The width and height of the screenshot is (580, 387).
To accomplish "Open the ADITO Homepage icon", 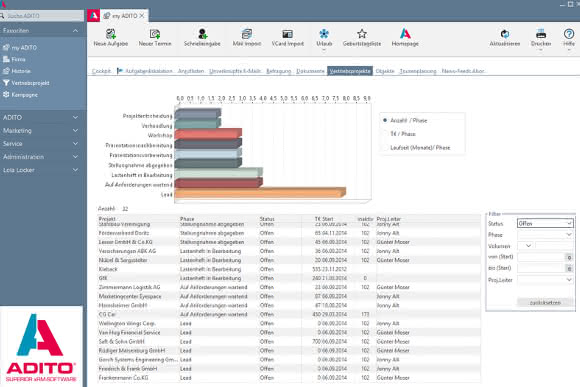I will (405, 34).
